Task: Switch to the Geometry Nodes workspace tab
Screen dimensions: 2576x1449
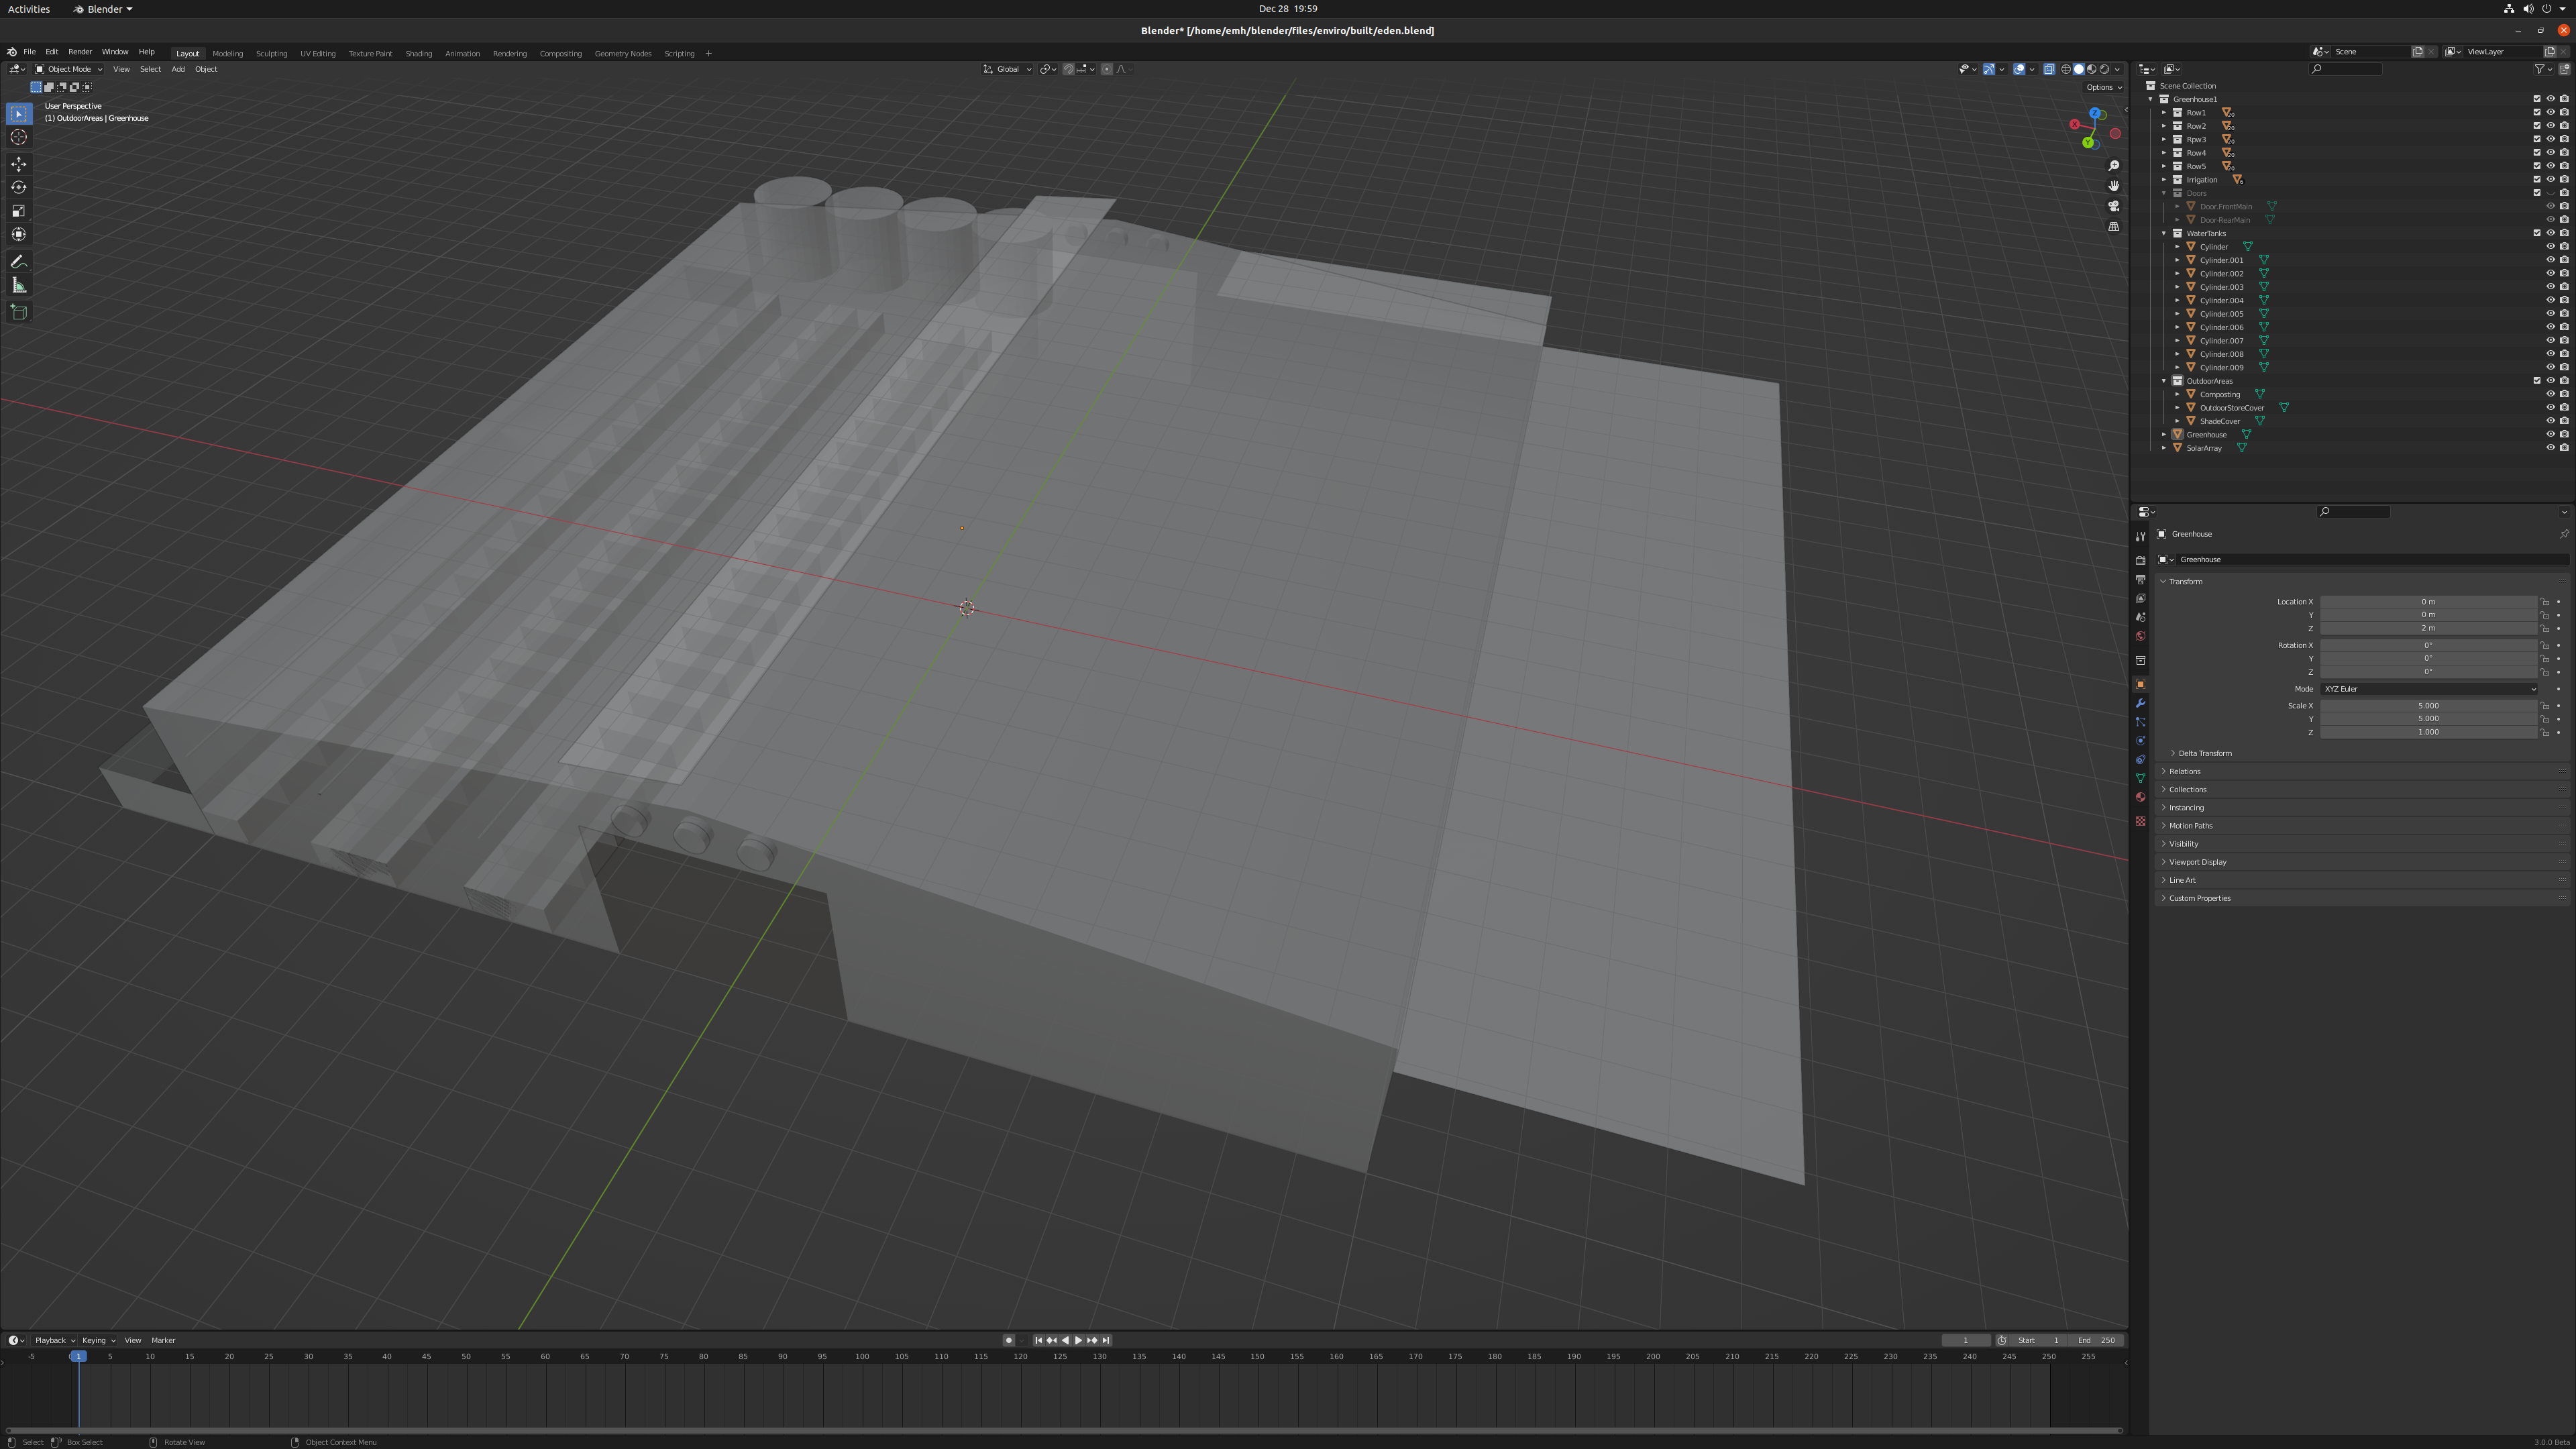Action: point(622,53)
